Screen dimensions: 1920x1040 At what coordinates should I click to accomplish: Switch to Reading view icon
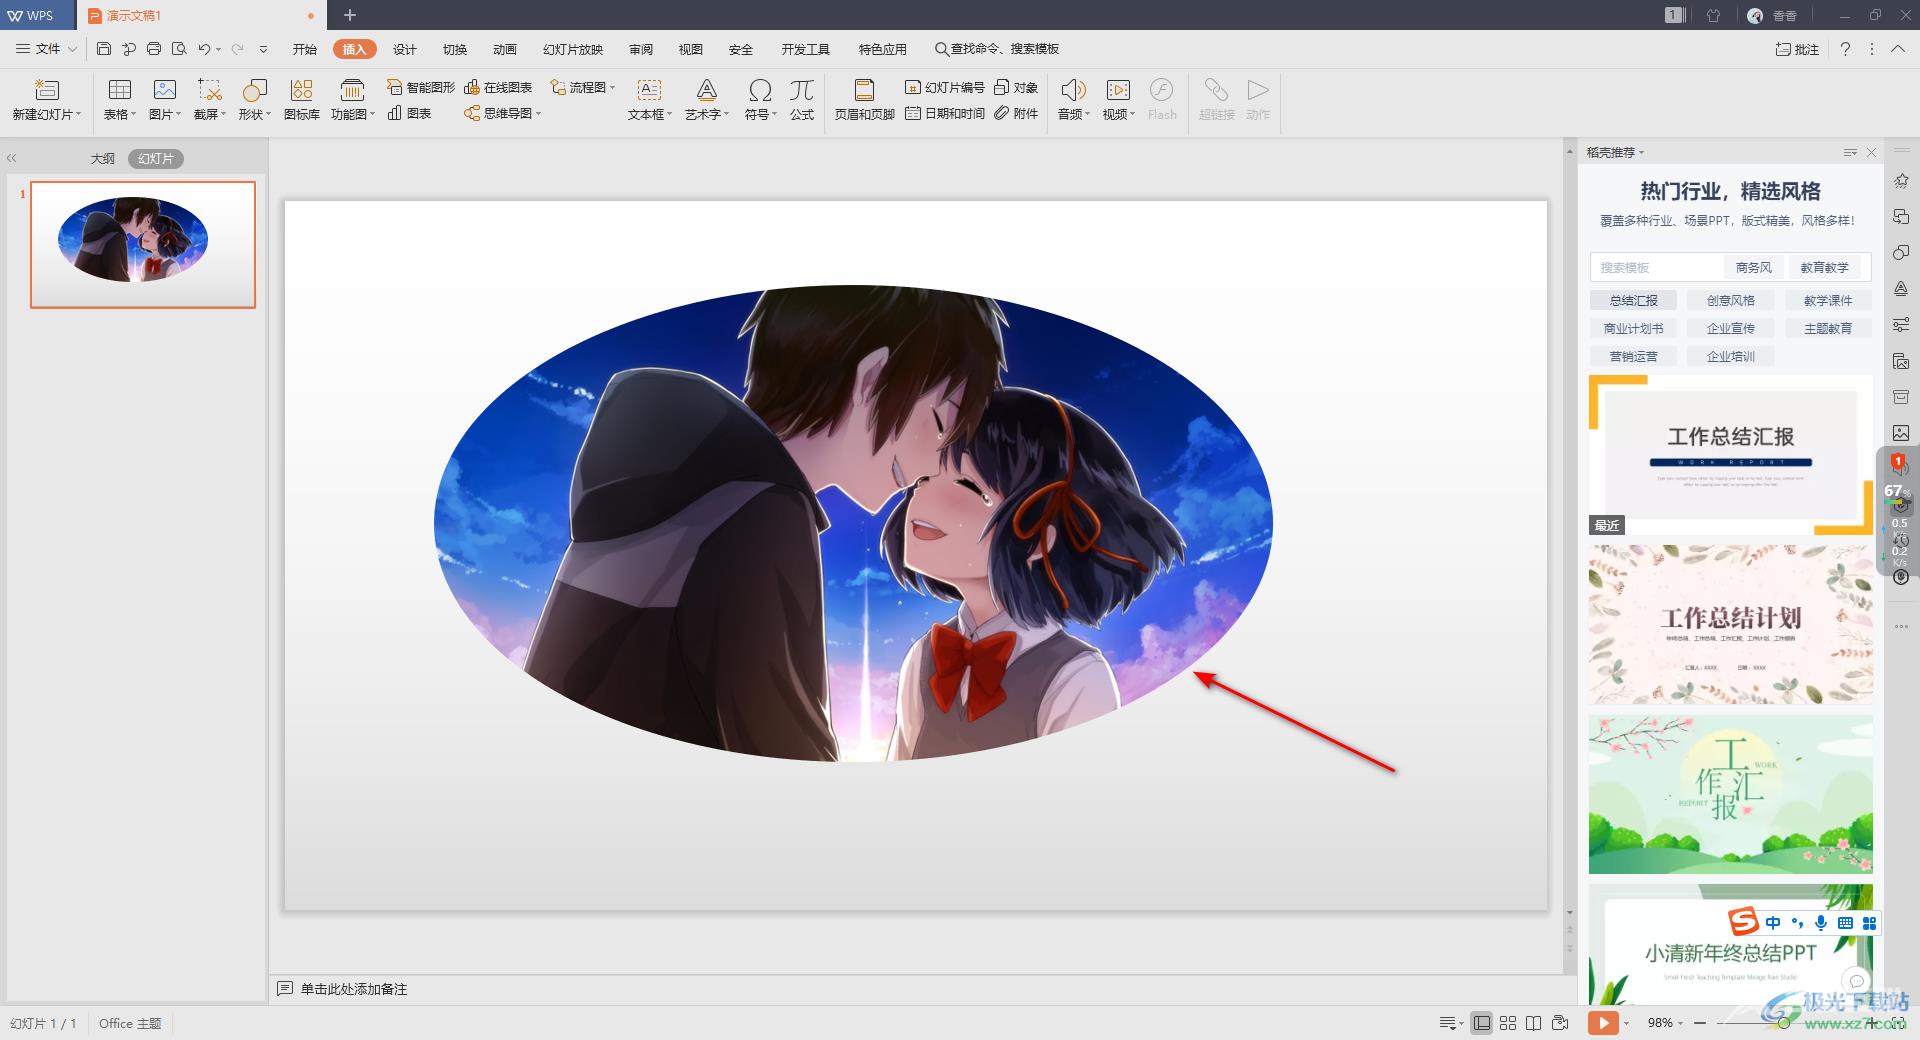click(1534, 1023)
